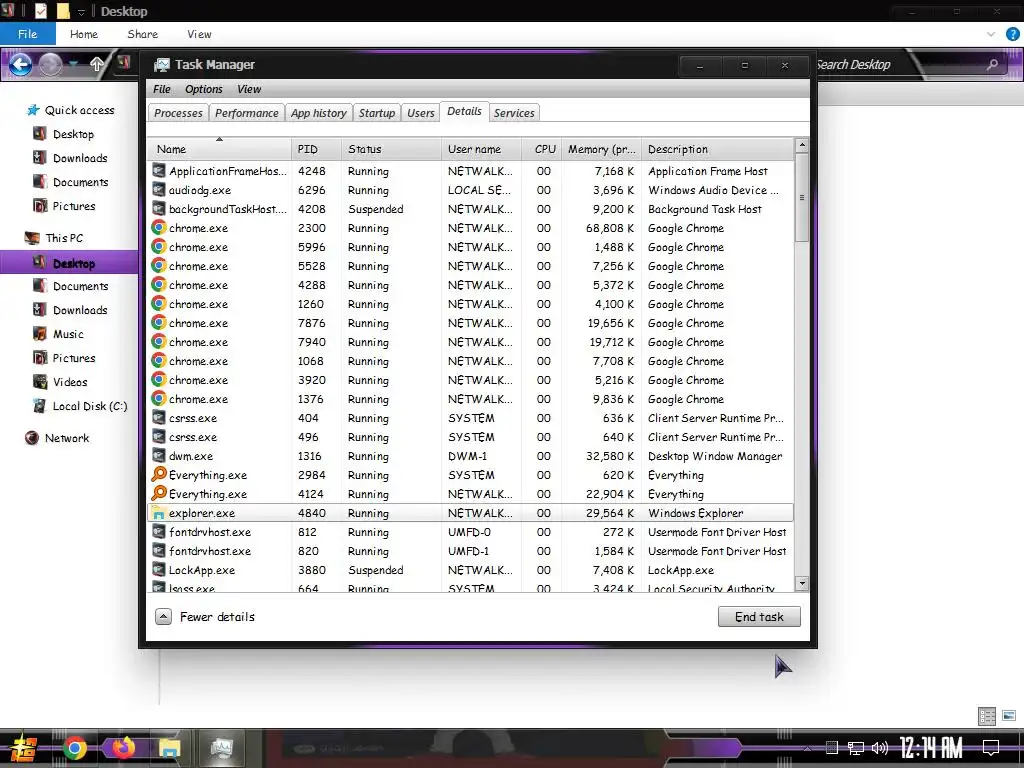Click the scrollbar up arrow
The width and height of the screenshot is (1024, 768).
(x=802, y=145)
